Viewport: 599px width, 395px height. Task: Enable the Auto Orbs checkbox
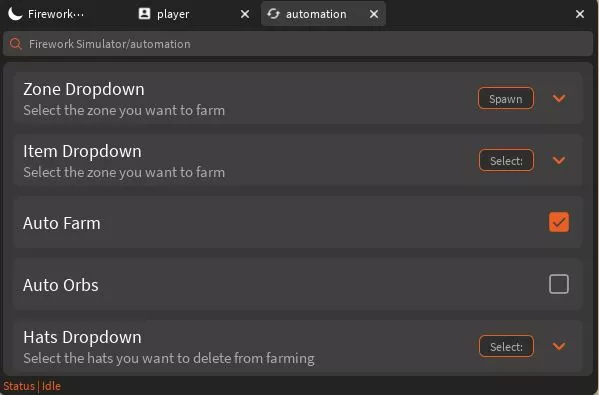[x=559, y=284]
